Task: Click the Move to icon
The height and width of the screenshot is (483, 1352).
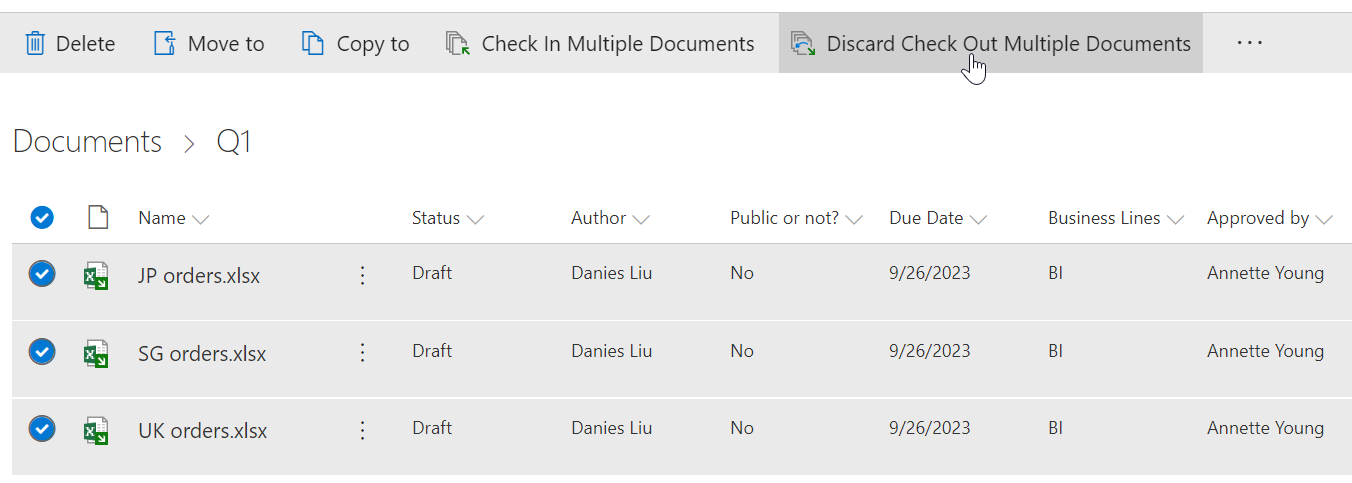Action: pos(164,43)
